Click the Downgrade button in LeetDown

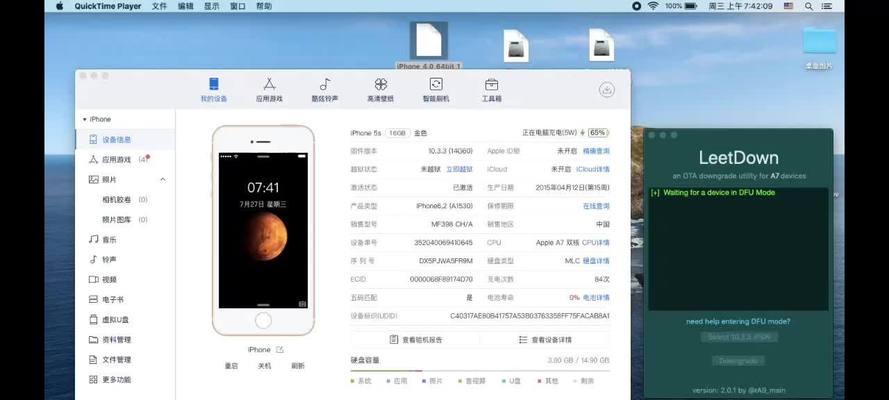coord(738,360)
